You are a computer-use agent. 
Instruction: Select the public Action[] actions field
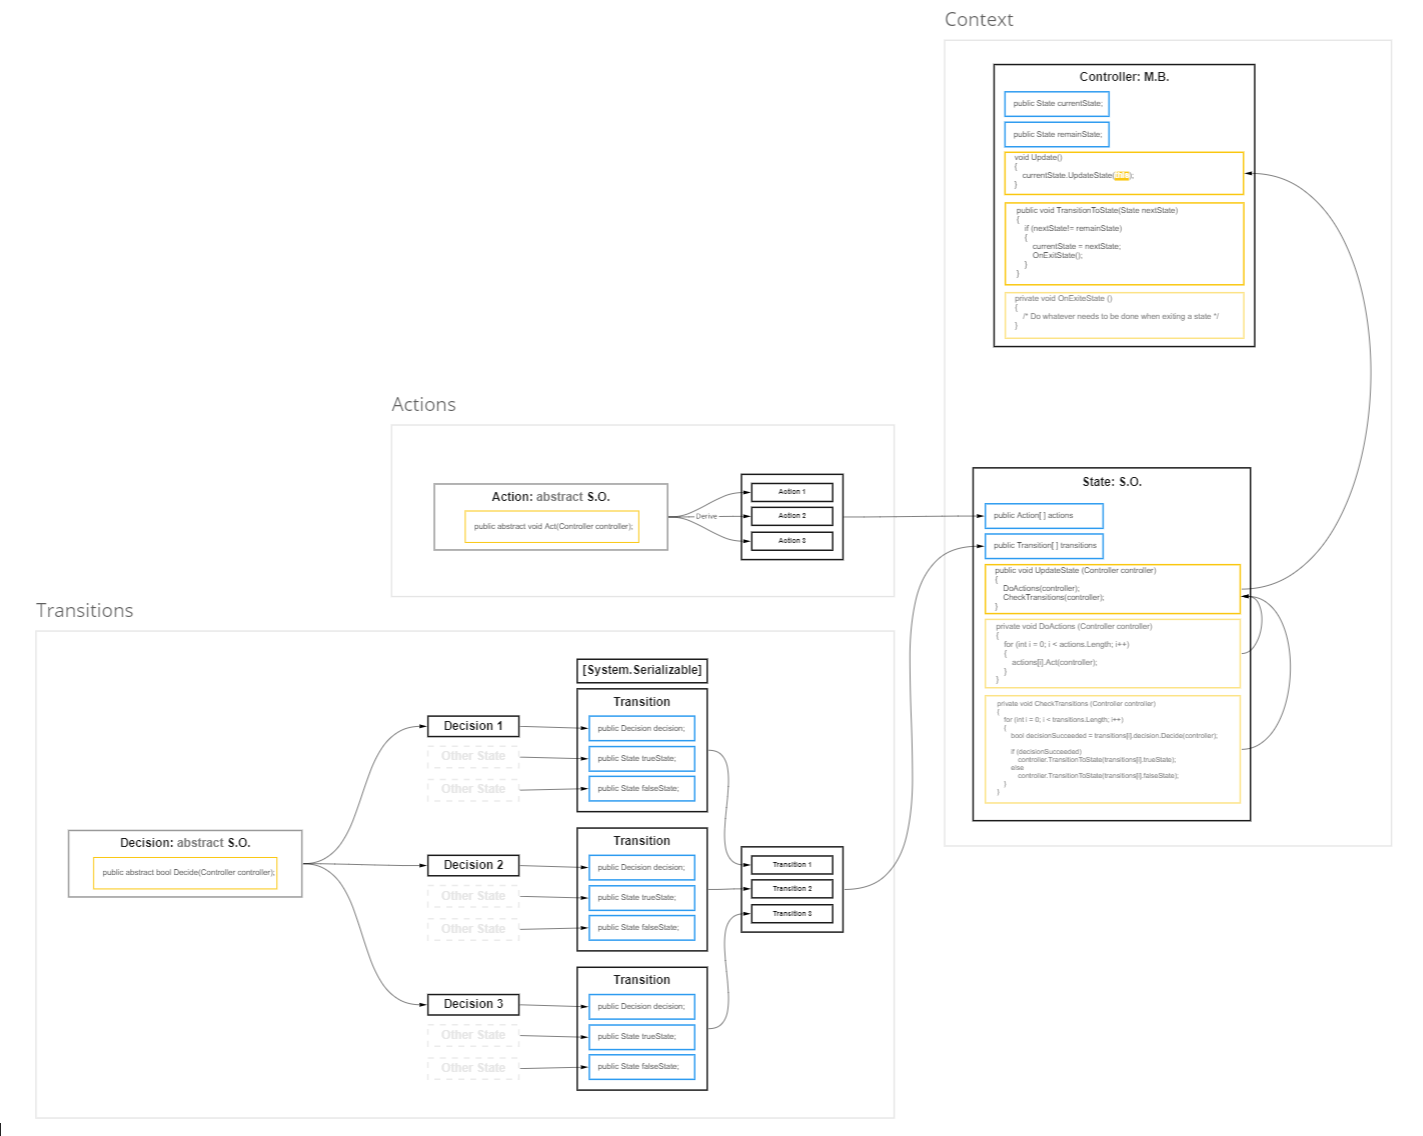coord(1044,516)
